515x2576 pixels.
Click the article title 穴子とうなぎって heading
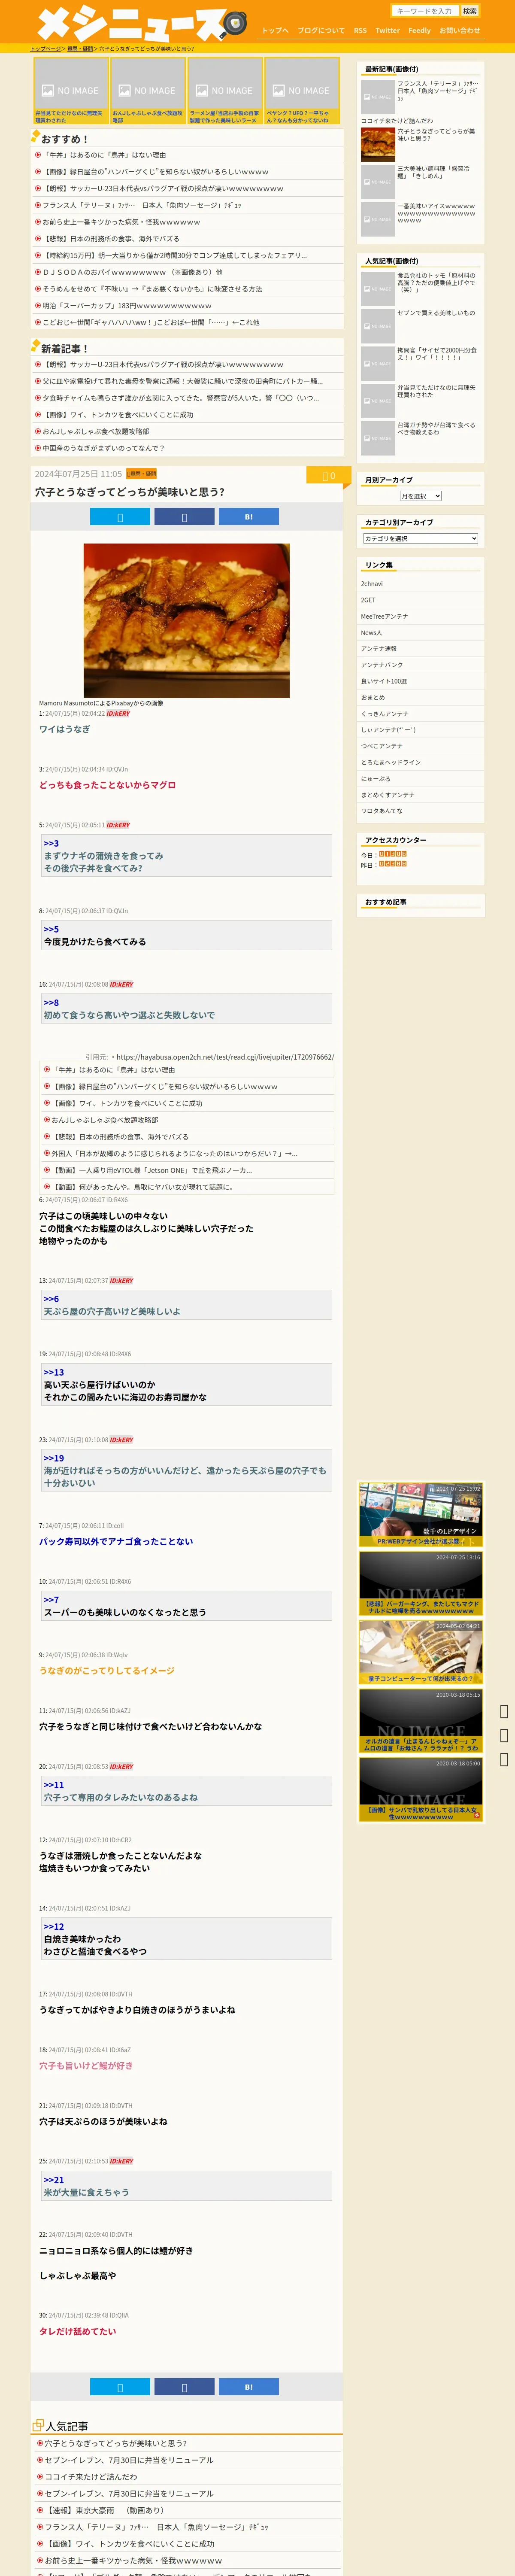[x=130, y=492]
